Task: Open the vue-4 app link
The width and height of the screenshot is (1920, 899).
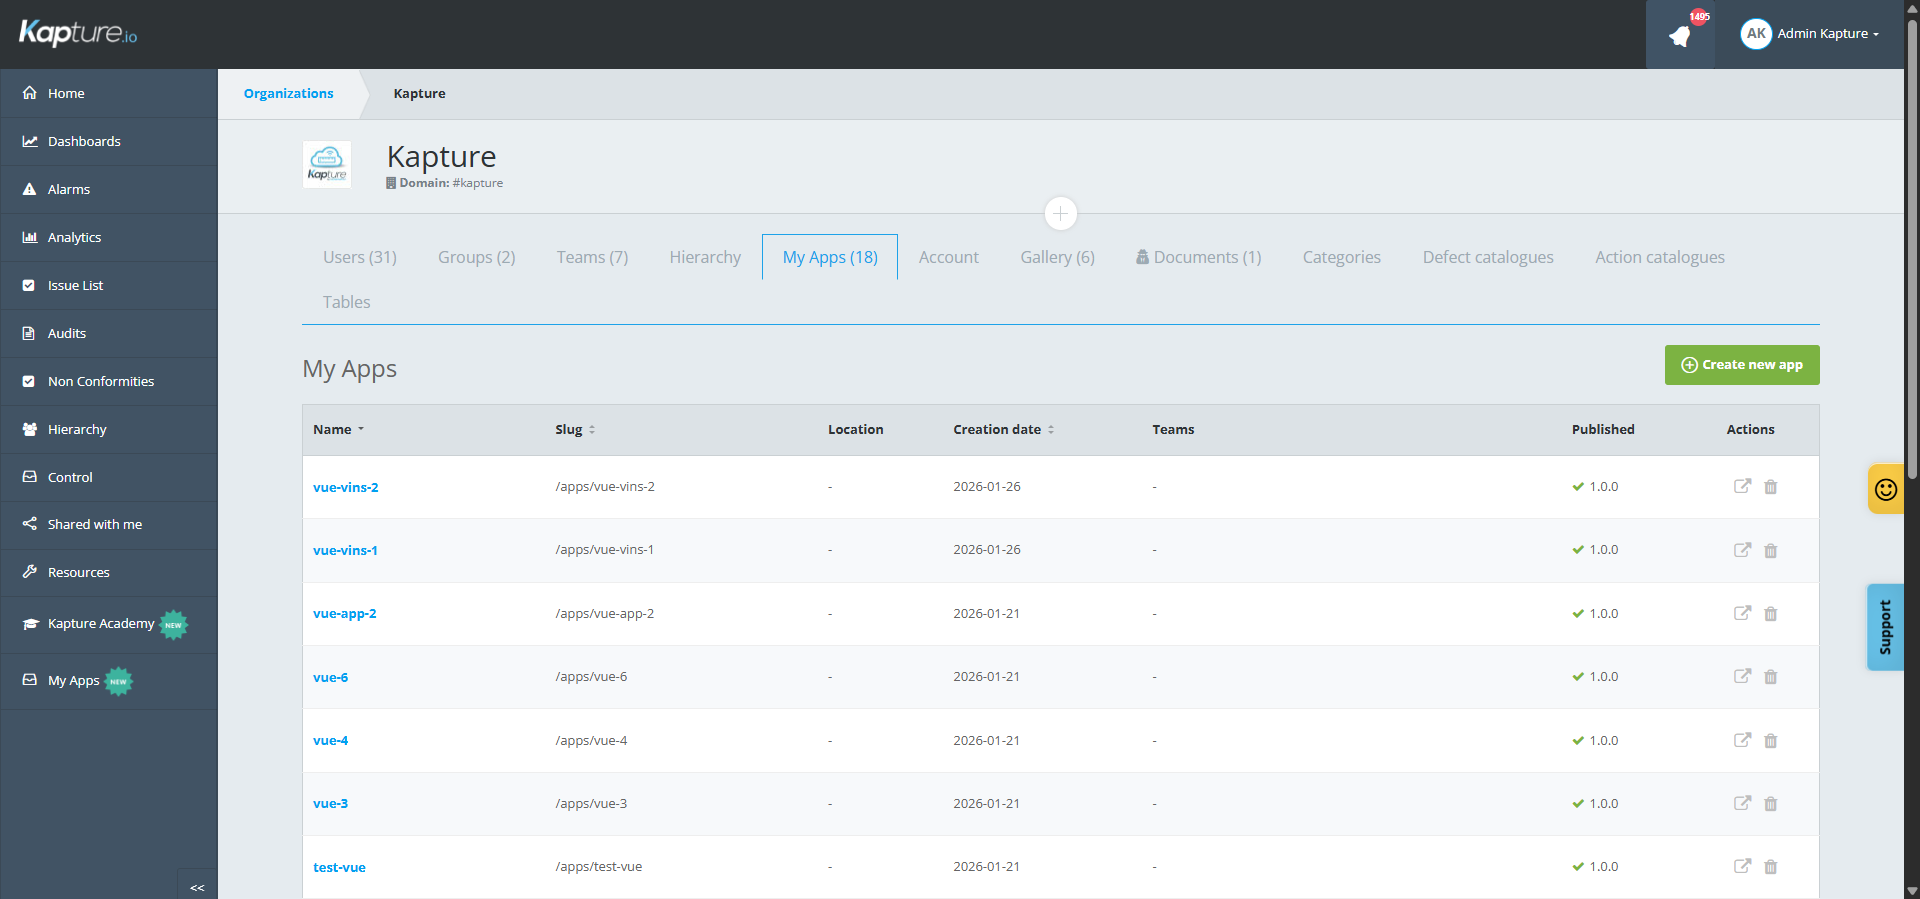Action: [331, 740]
